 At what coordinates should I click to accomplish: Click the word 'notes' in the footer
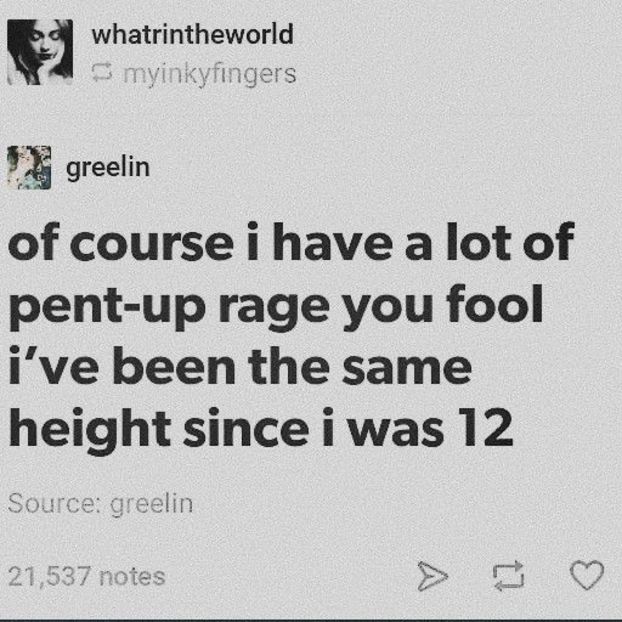[x=132, y=577]
